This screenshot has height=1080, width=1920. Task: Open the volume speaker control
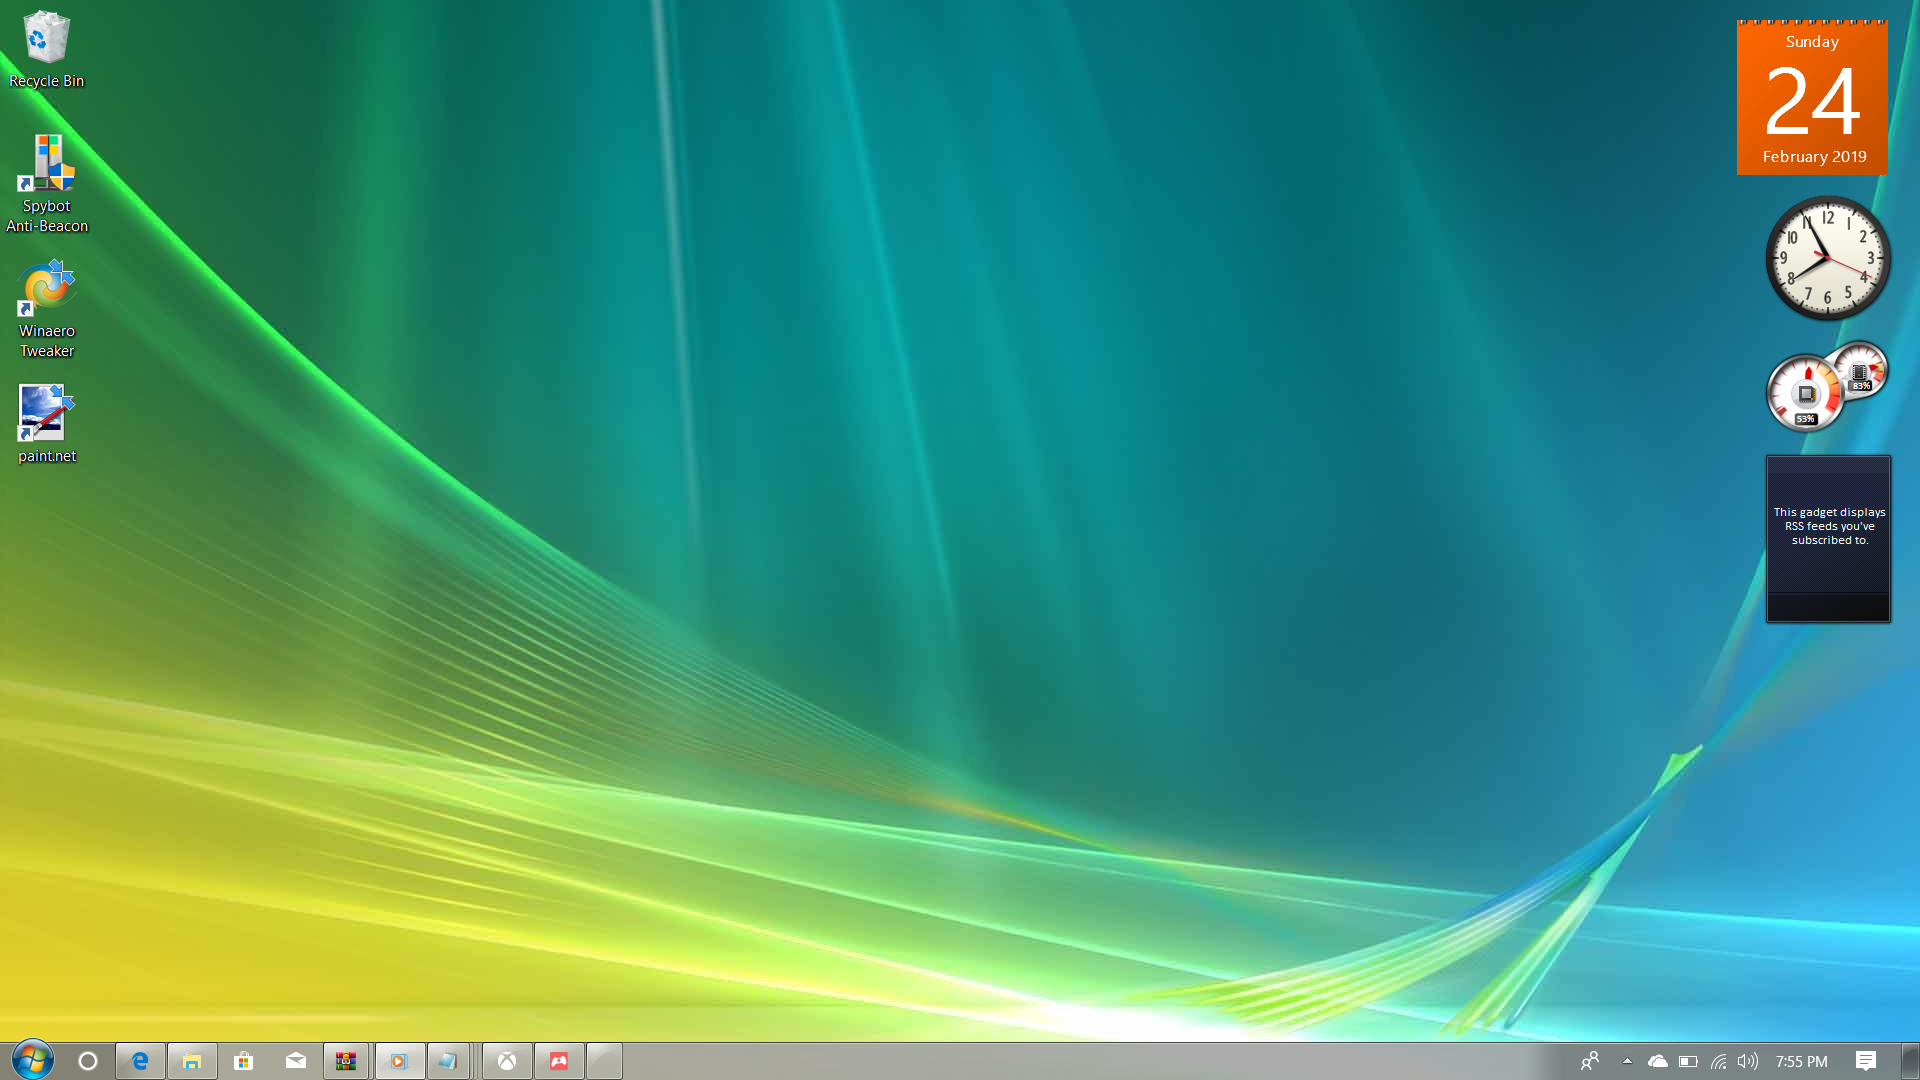[1747, 1061]
